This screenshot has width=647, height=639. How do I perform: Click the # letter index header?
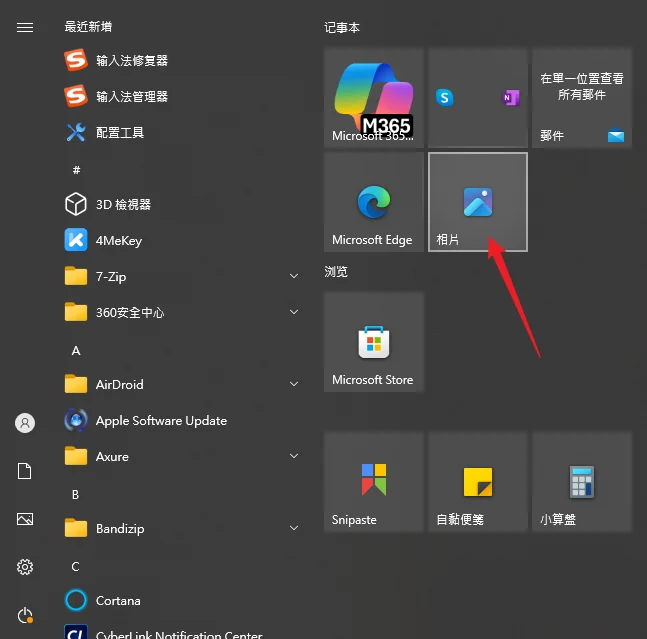(76, 170)
